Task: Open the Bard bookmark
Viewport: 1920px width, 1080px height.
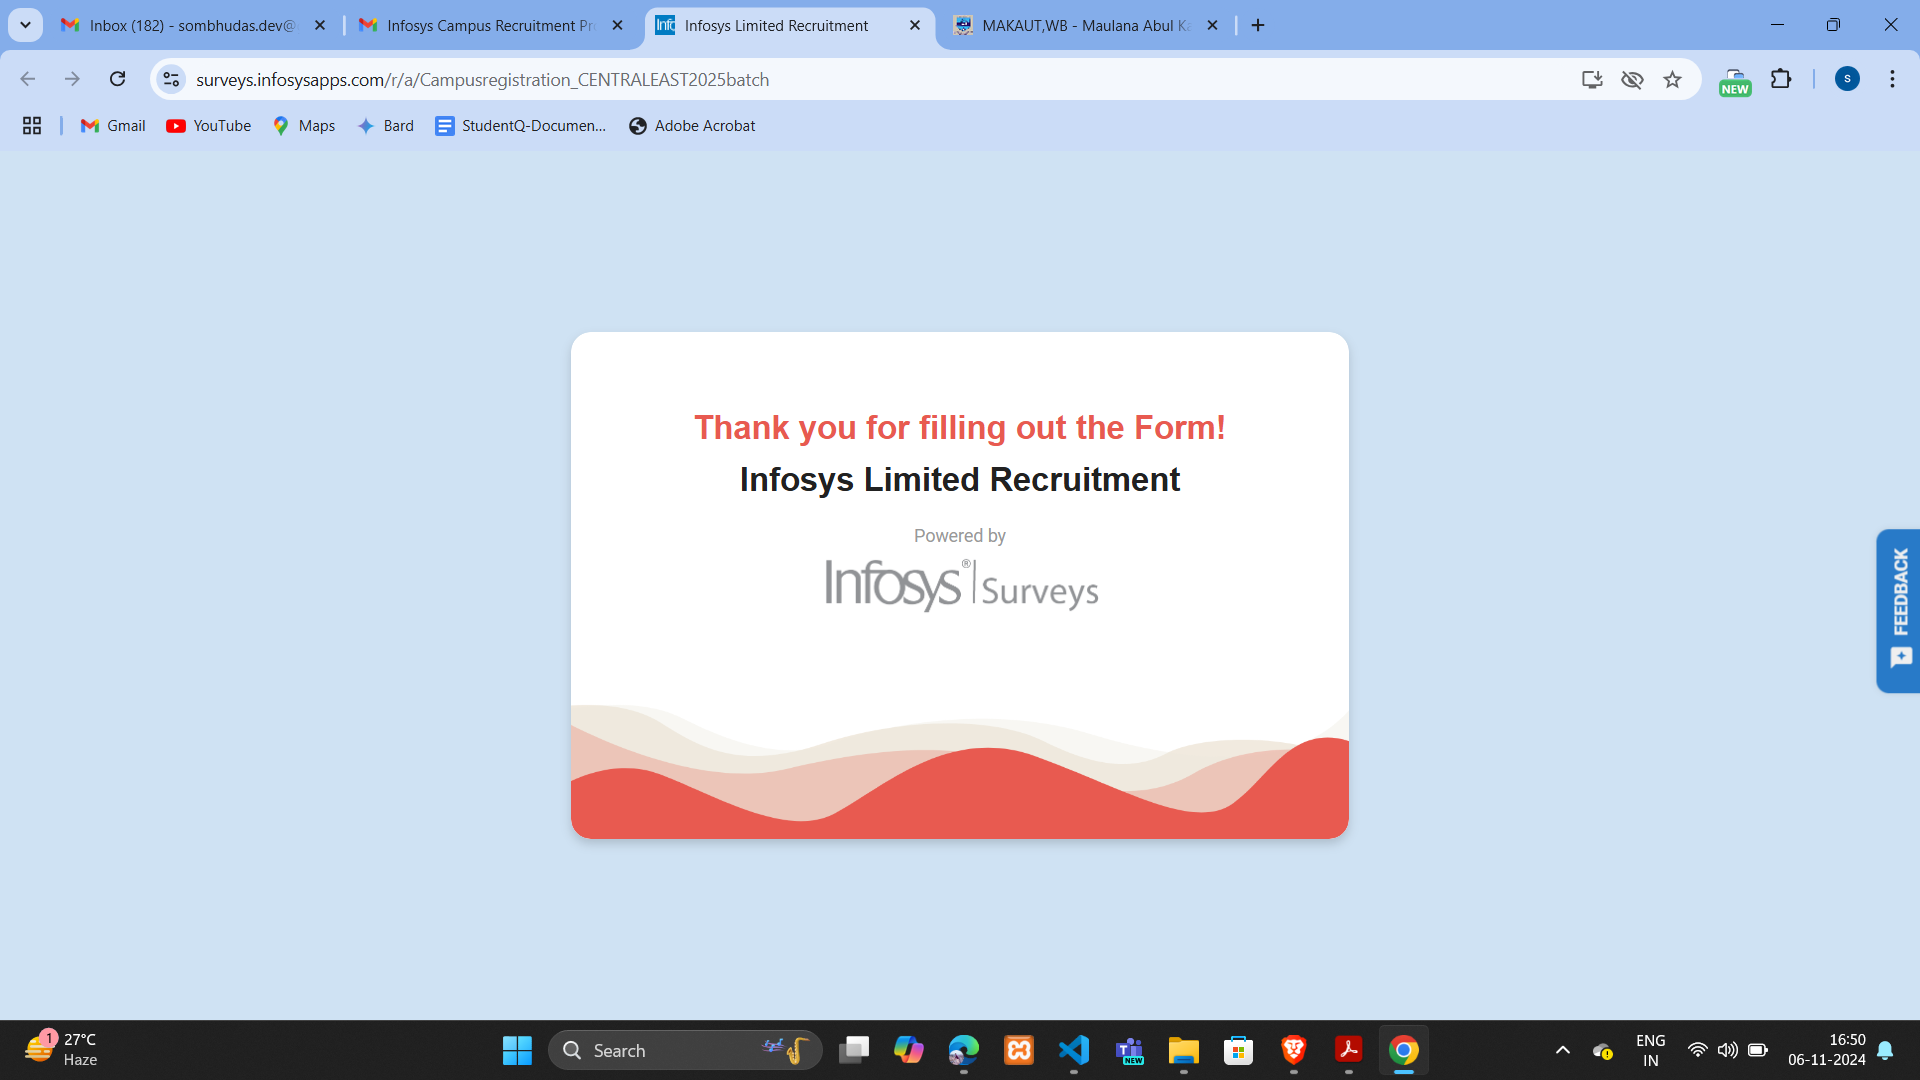Action: coord(386,125)
